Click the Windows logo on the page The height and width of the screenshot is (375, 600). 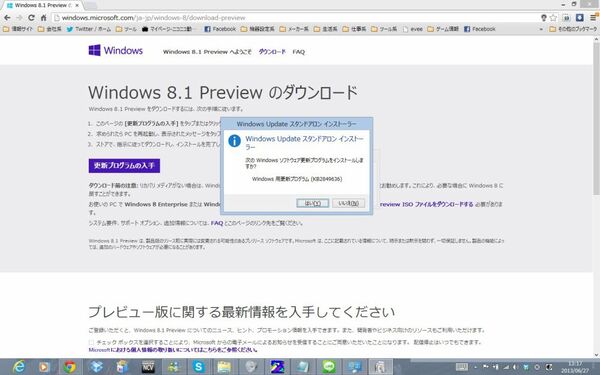116,51
